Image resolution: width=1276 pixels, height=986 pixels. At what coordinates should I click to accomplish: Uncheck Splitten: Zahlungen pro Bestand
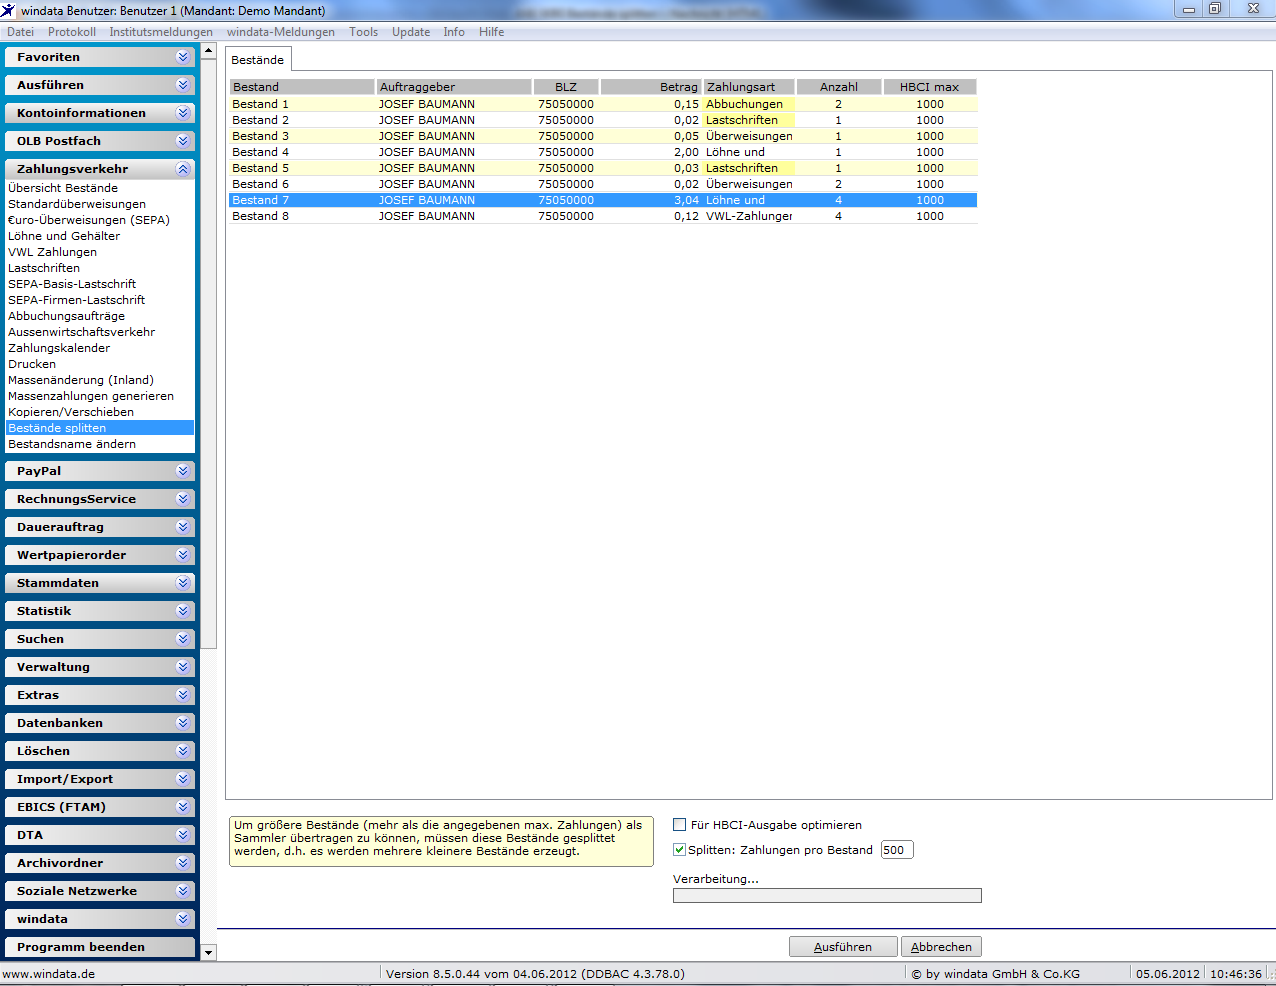pyautogui.click(x=680, y=850)
